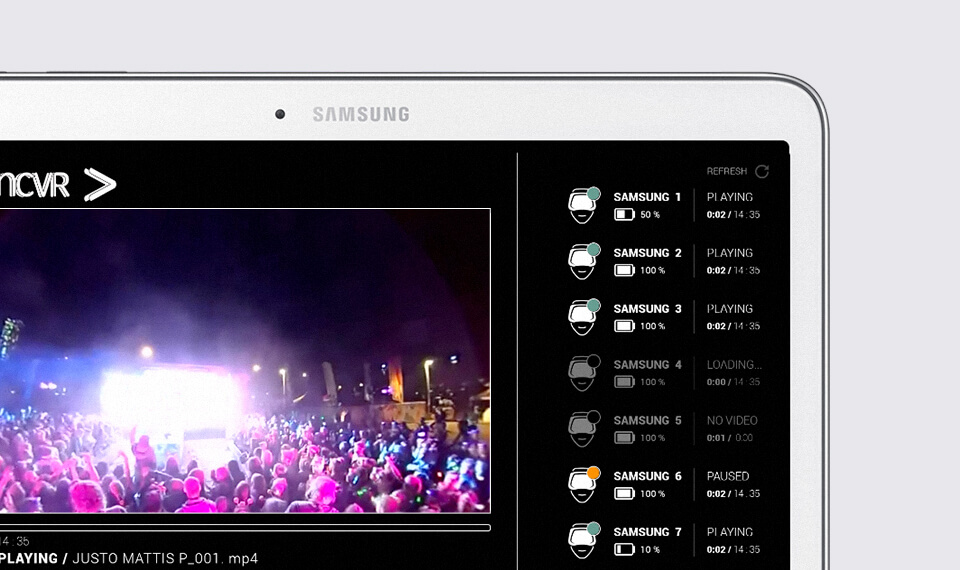Click the NO VIDEO status of Samsung 5
Screen dimensions: 960x570
pyautogui.click(x=732, y=421)
